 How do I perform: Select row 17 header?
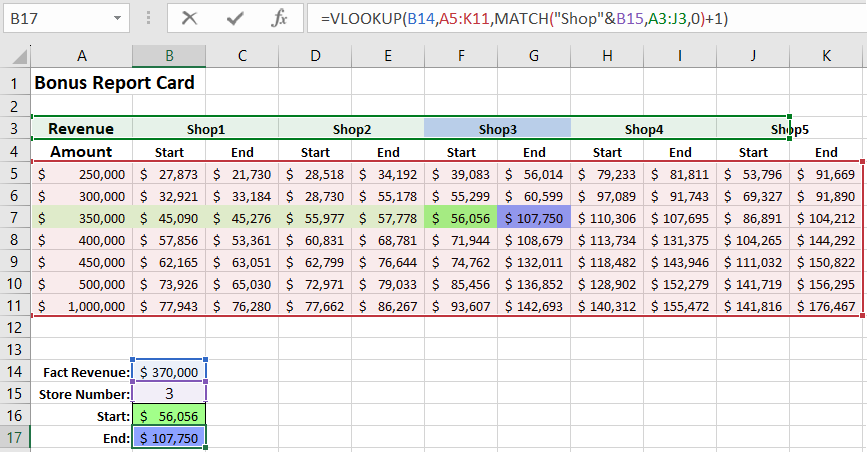(x=15, y=438)
